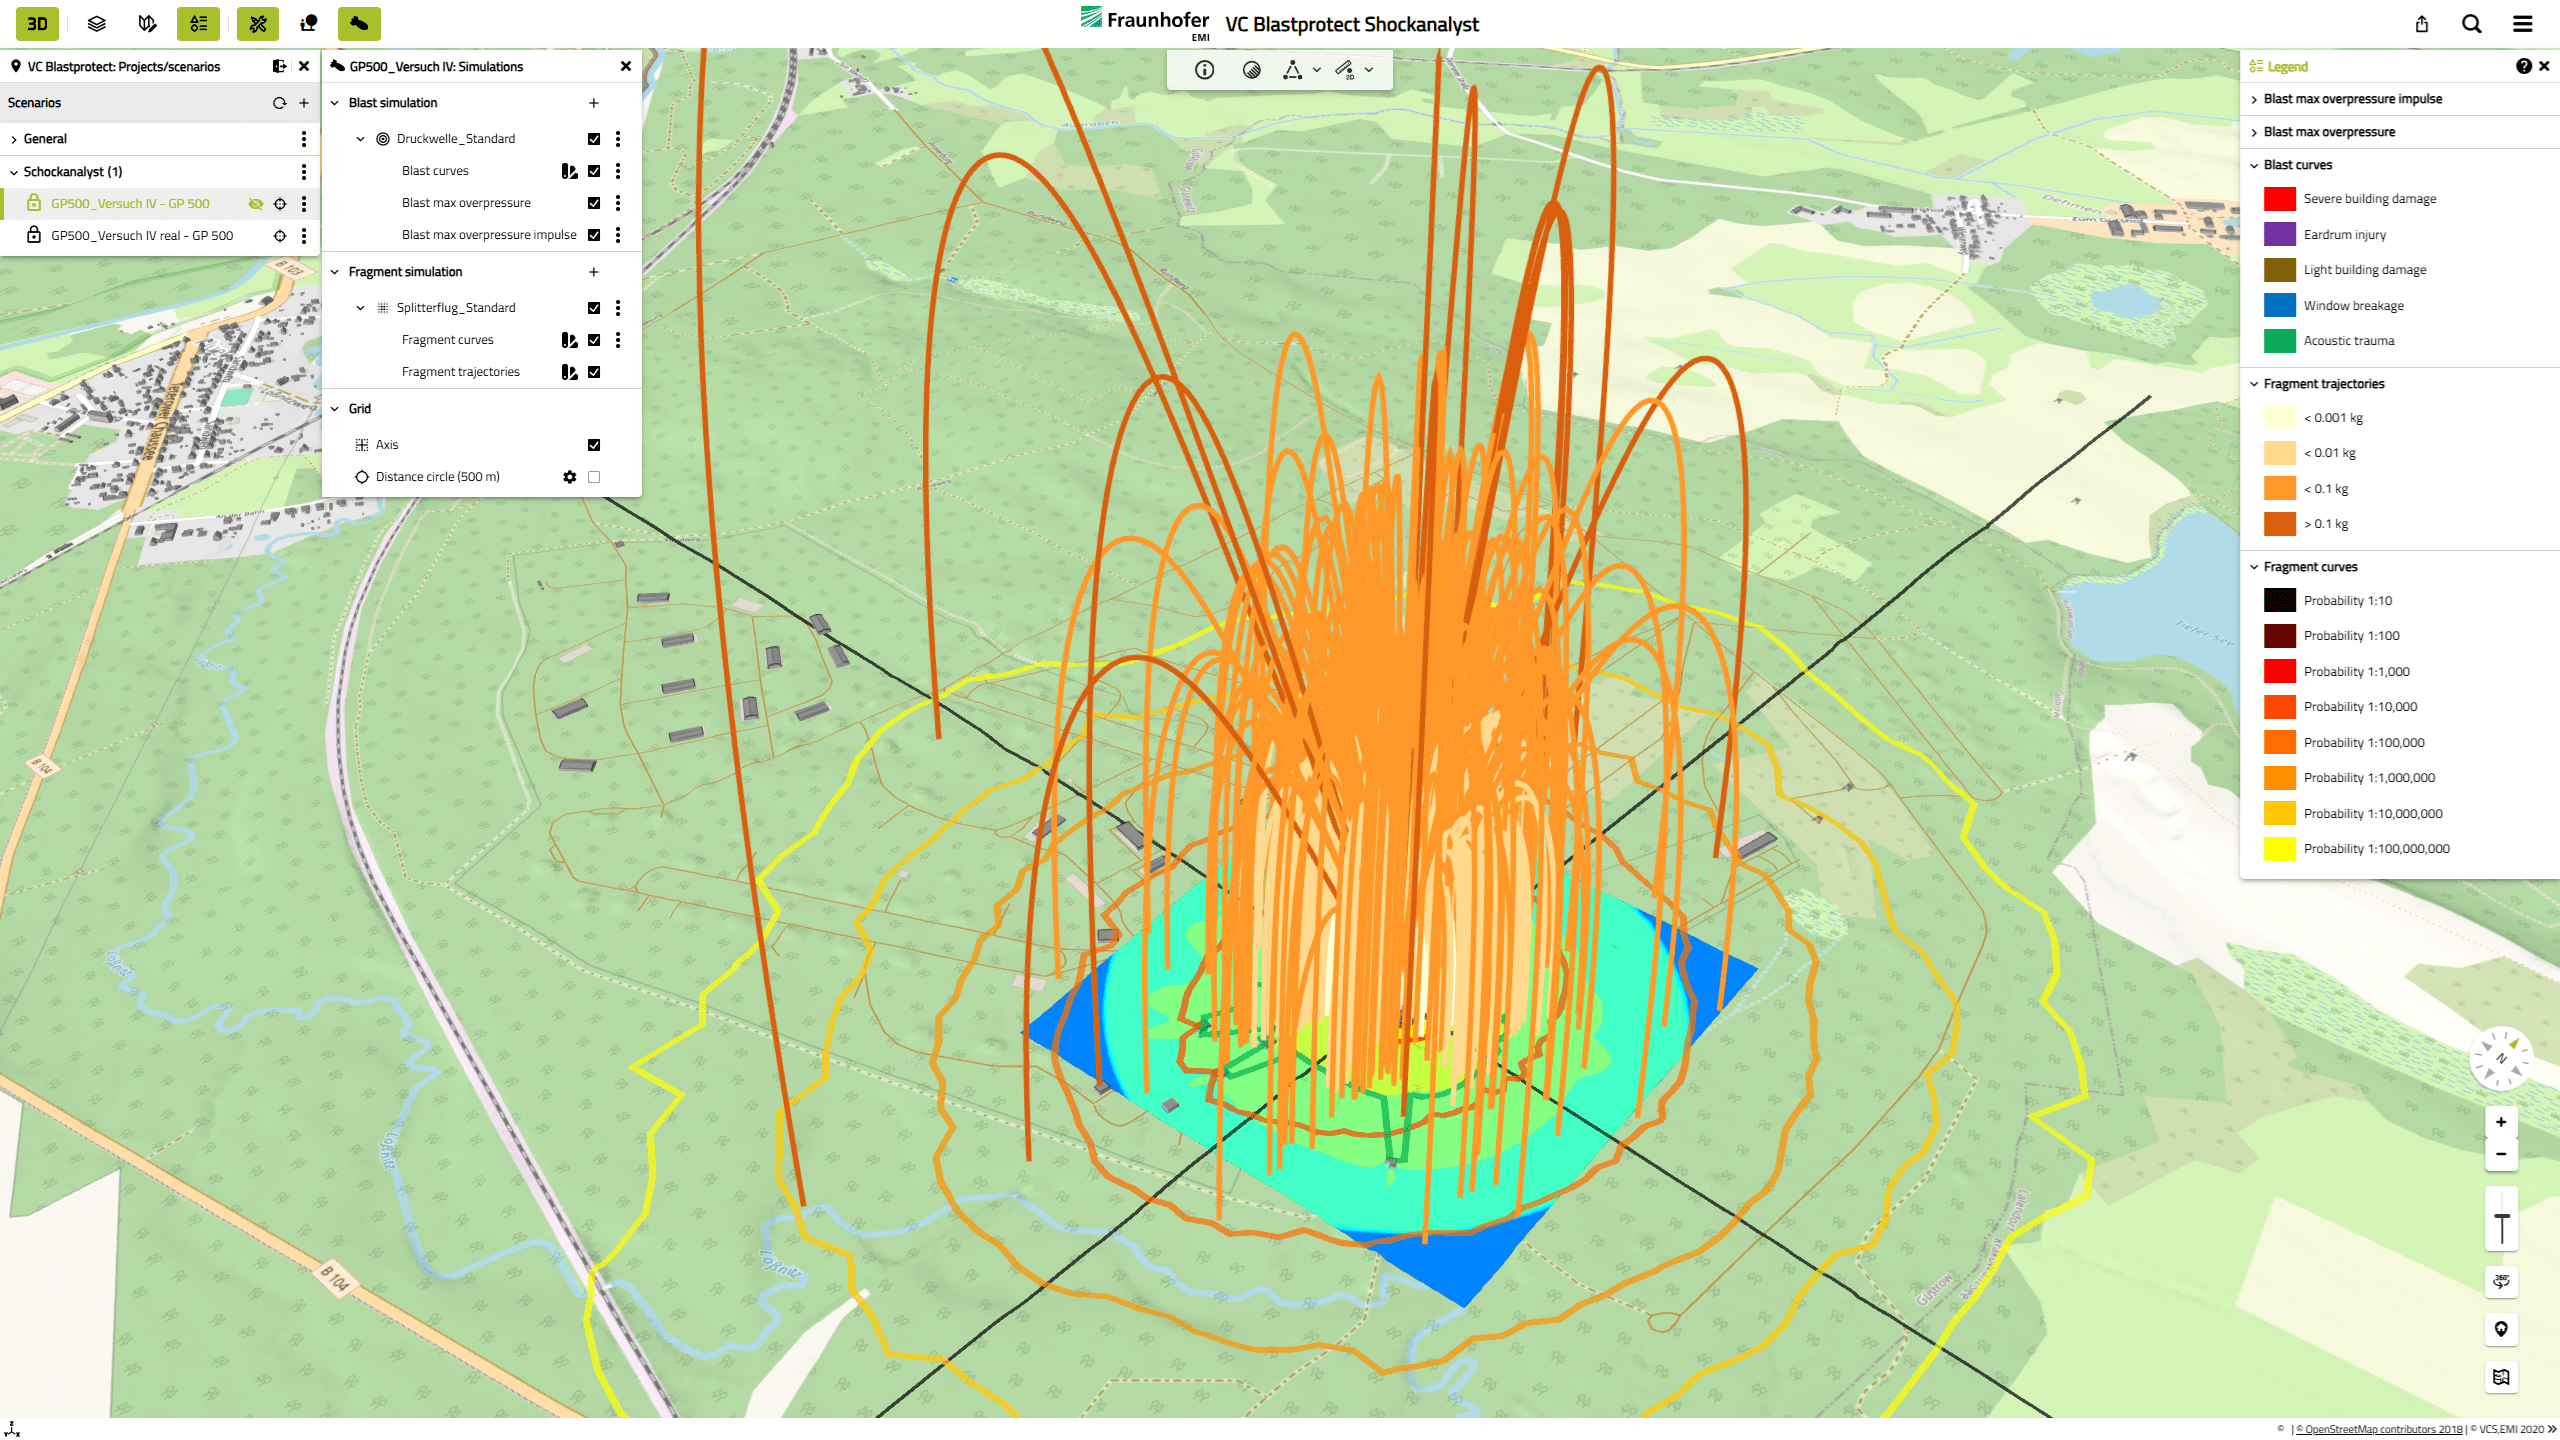Toggle the 3D view mode button
Screen dimensions: 2560x1440
[x=37, y=23]
